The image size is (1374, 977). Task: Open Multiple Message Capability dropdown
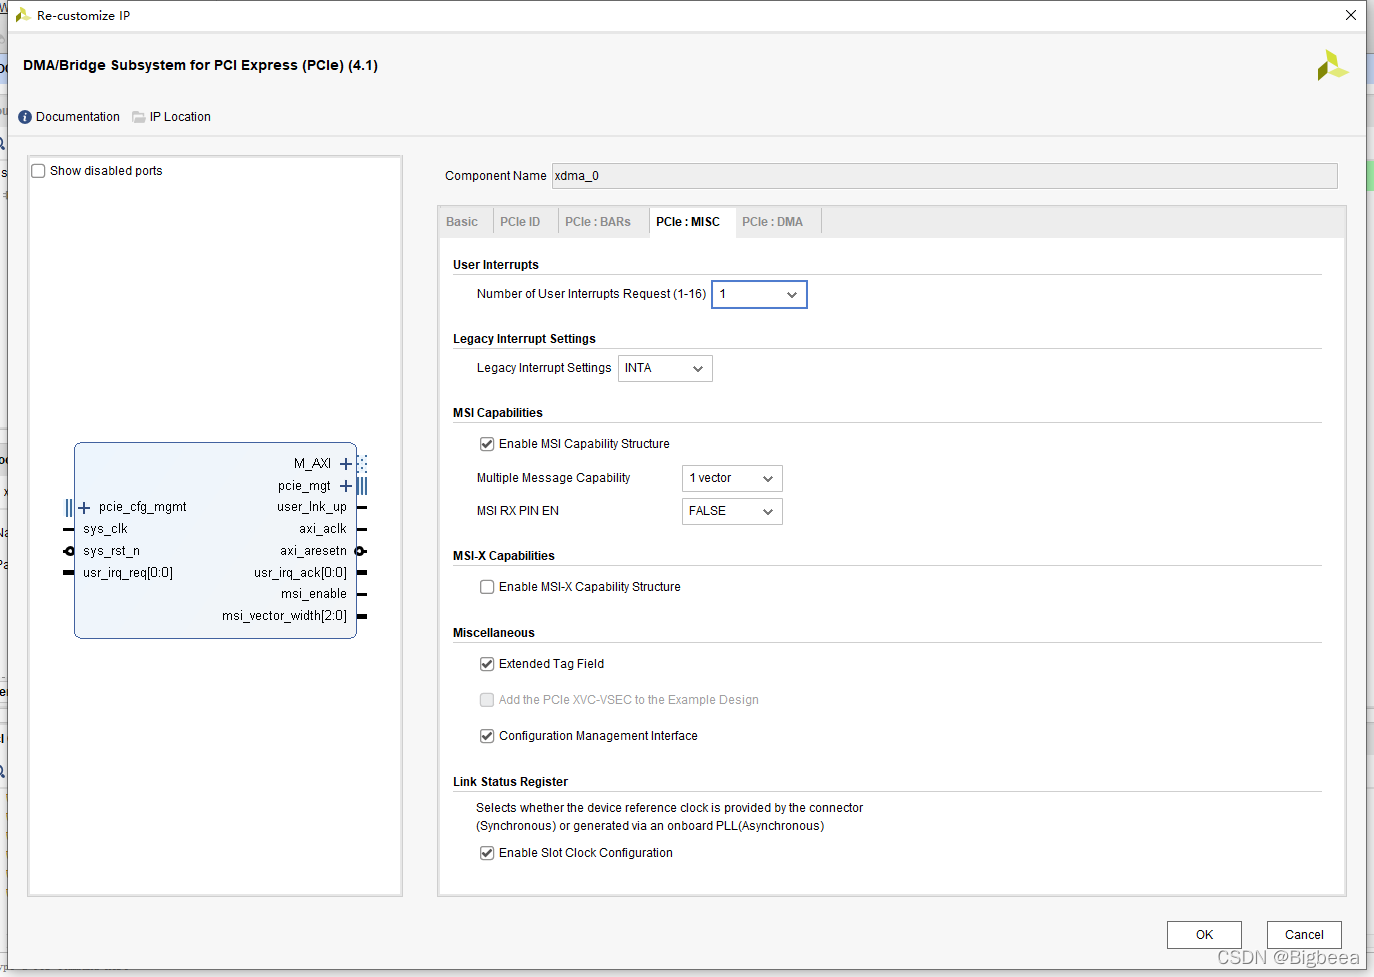[732, 478]
